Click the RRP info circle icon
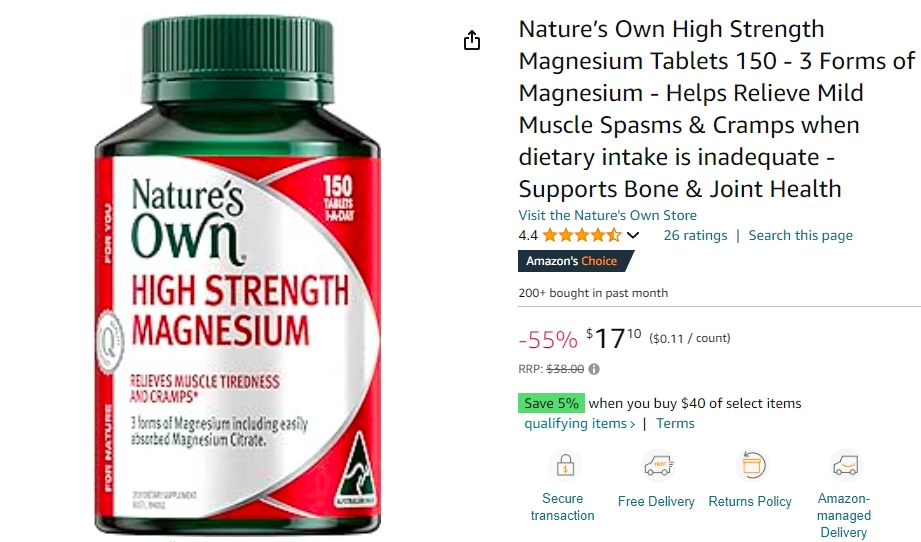Viewport: 921px width, 542px height. pyautogui.click(x=594, y=369)
